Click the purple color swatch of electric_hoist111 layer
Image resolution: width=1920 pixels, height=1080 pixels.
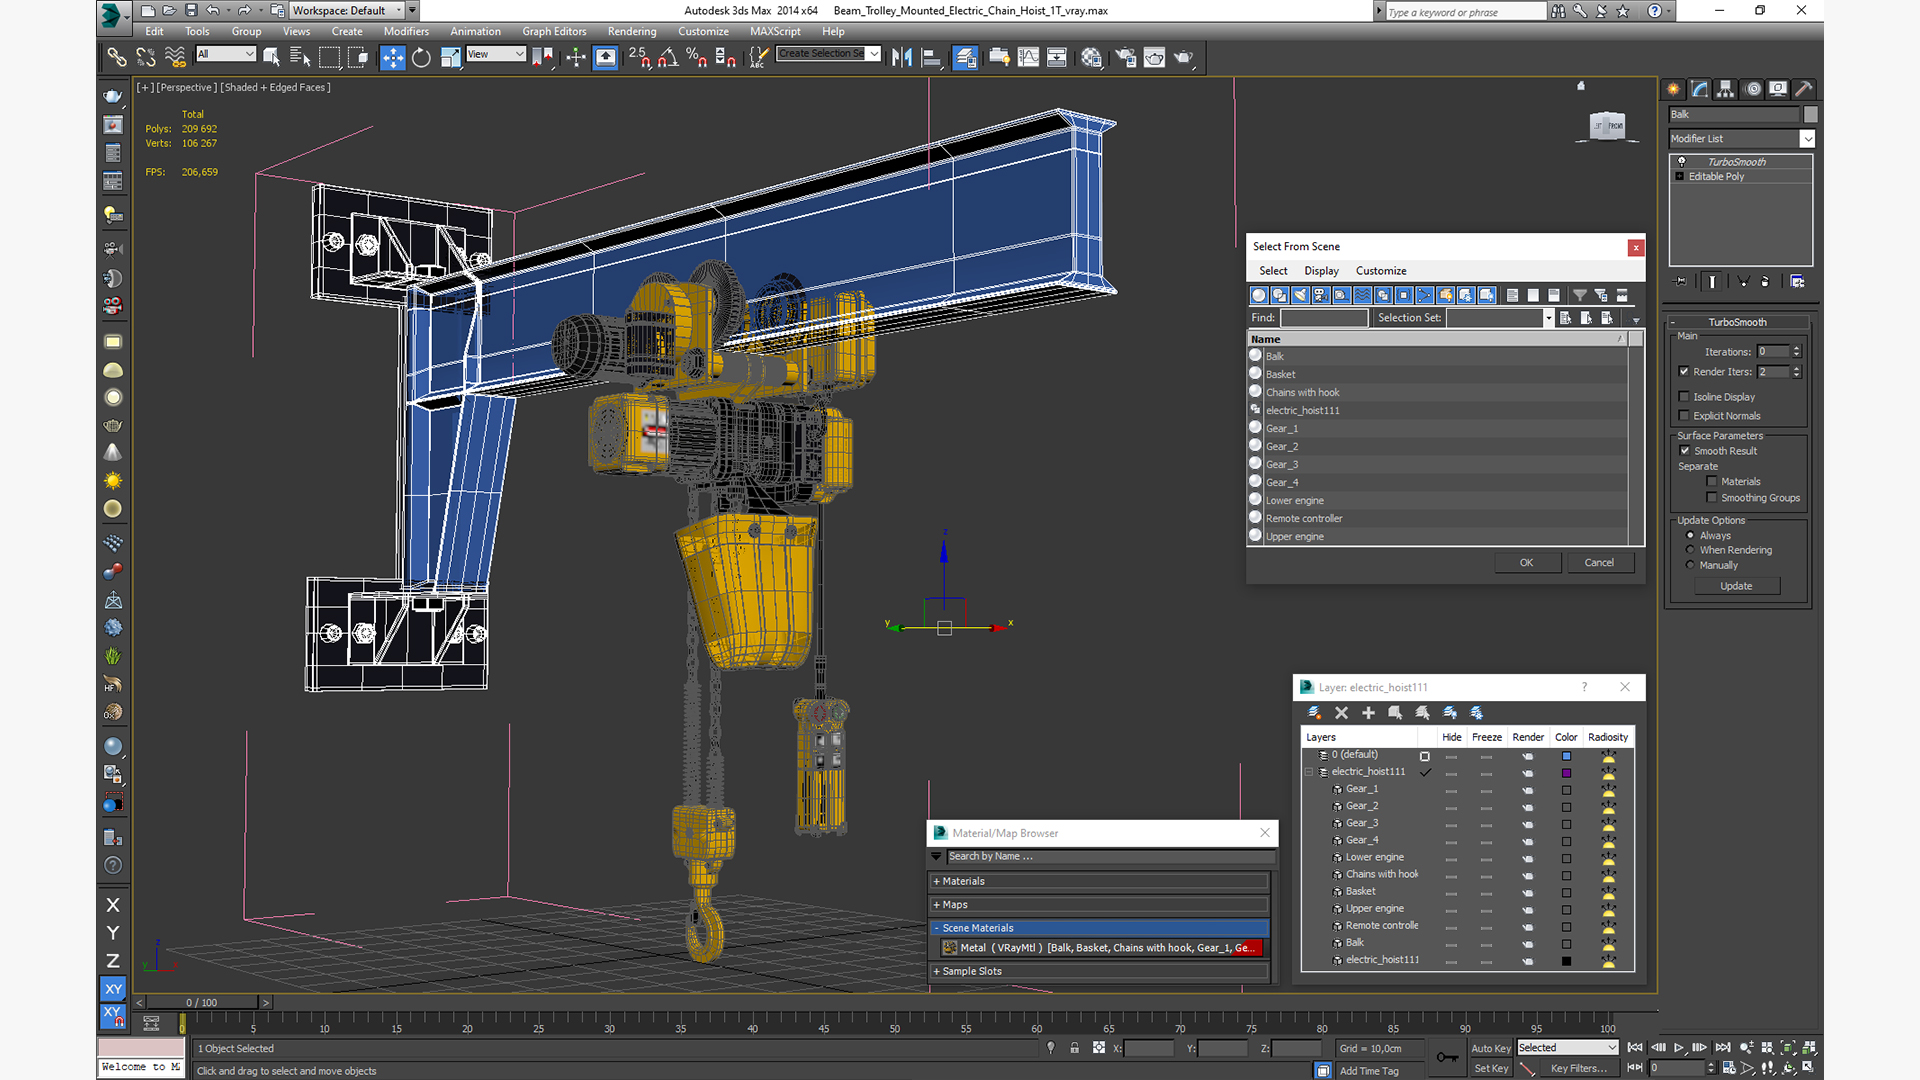click(x=1567, y=773)
